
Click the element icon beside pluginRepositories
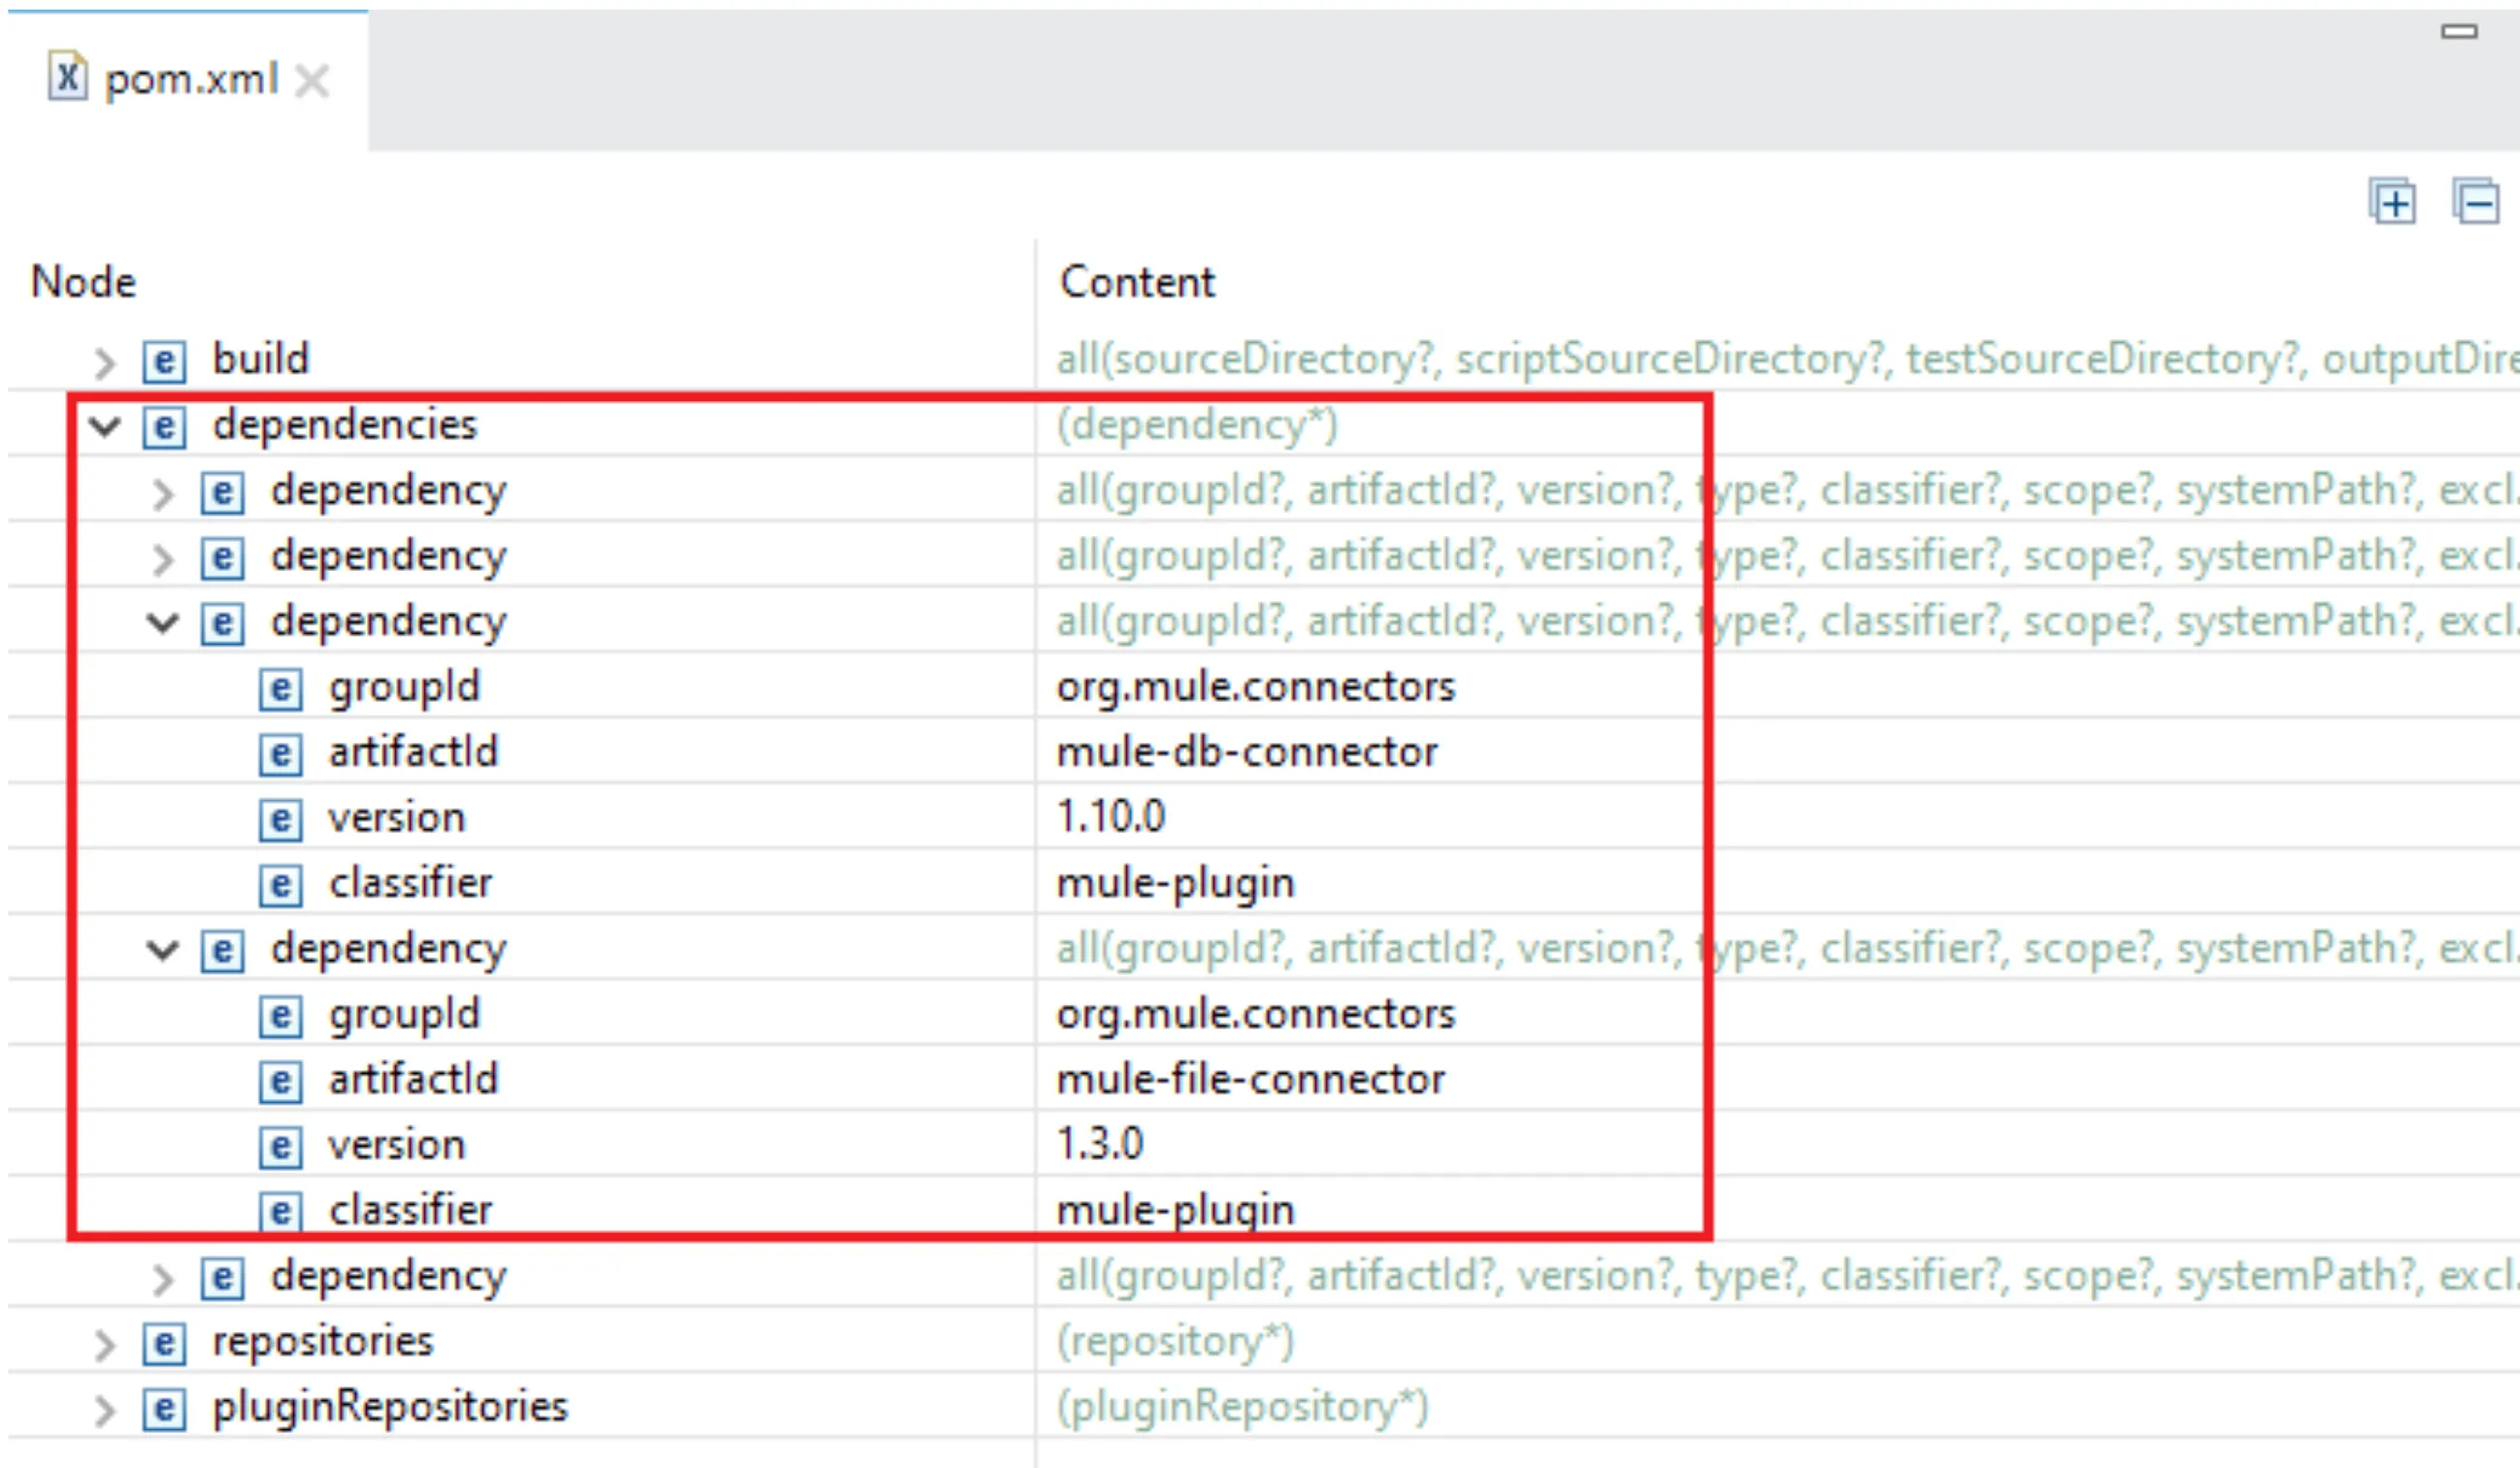pos(164,1409)
